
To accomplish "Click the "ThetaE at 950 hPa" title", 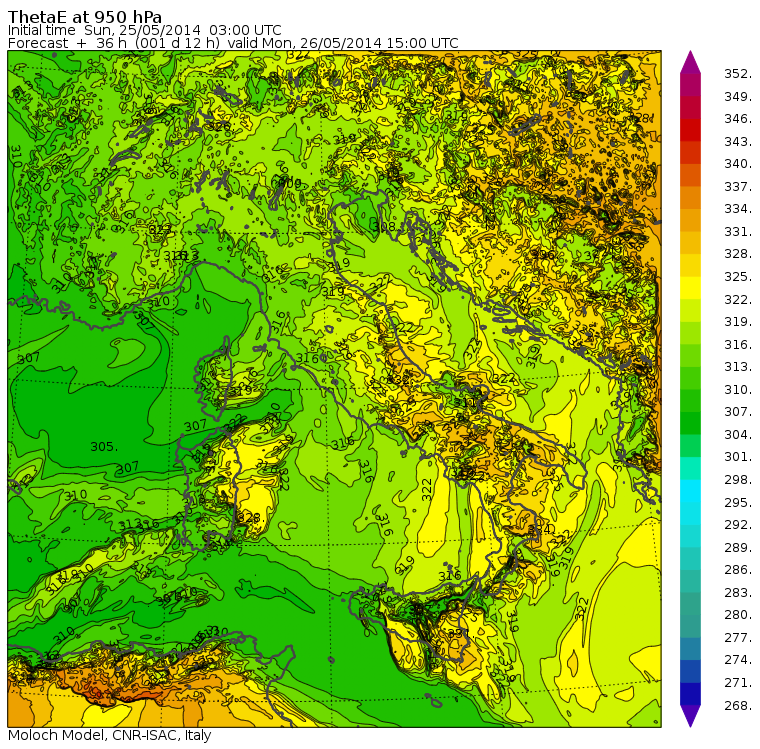I will pos(85,17).
